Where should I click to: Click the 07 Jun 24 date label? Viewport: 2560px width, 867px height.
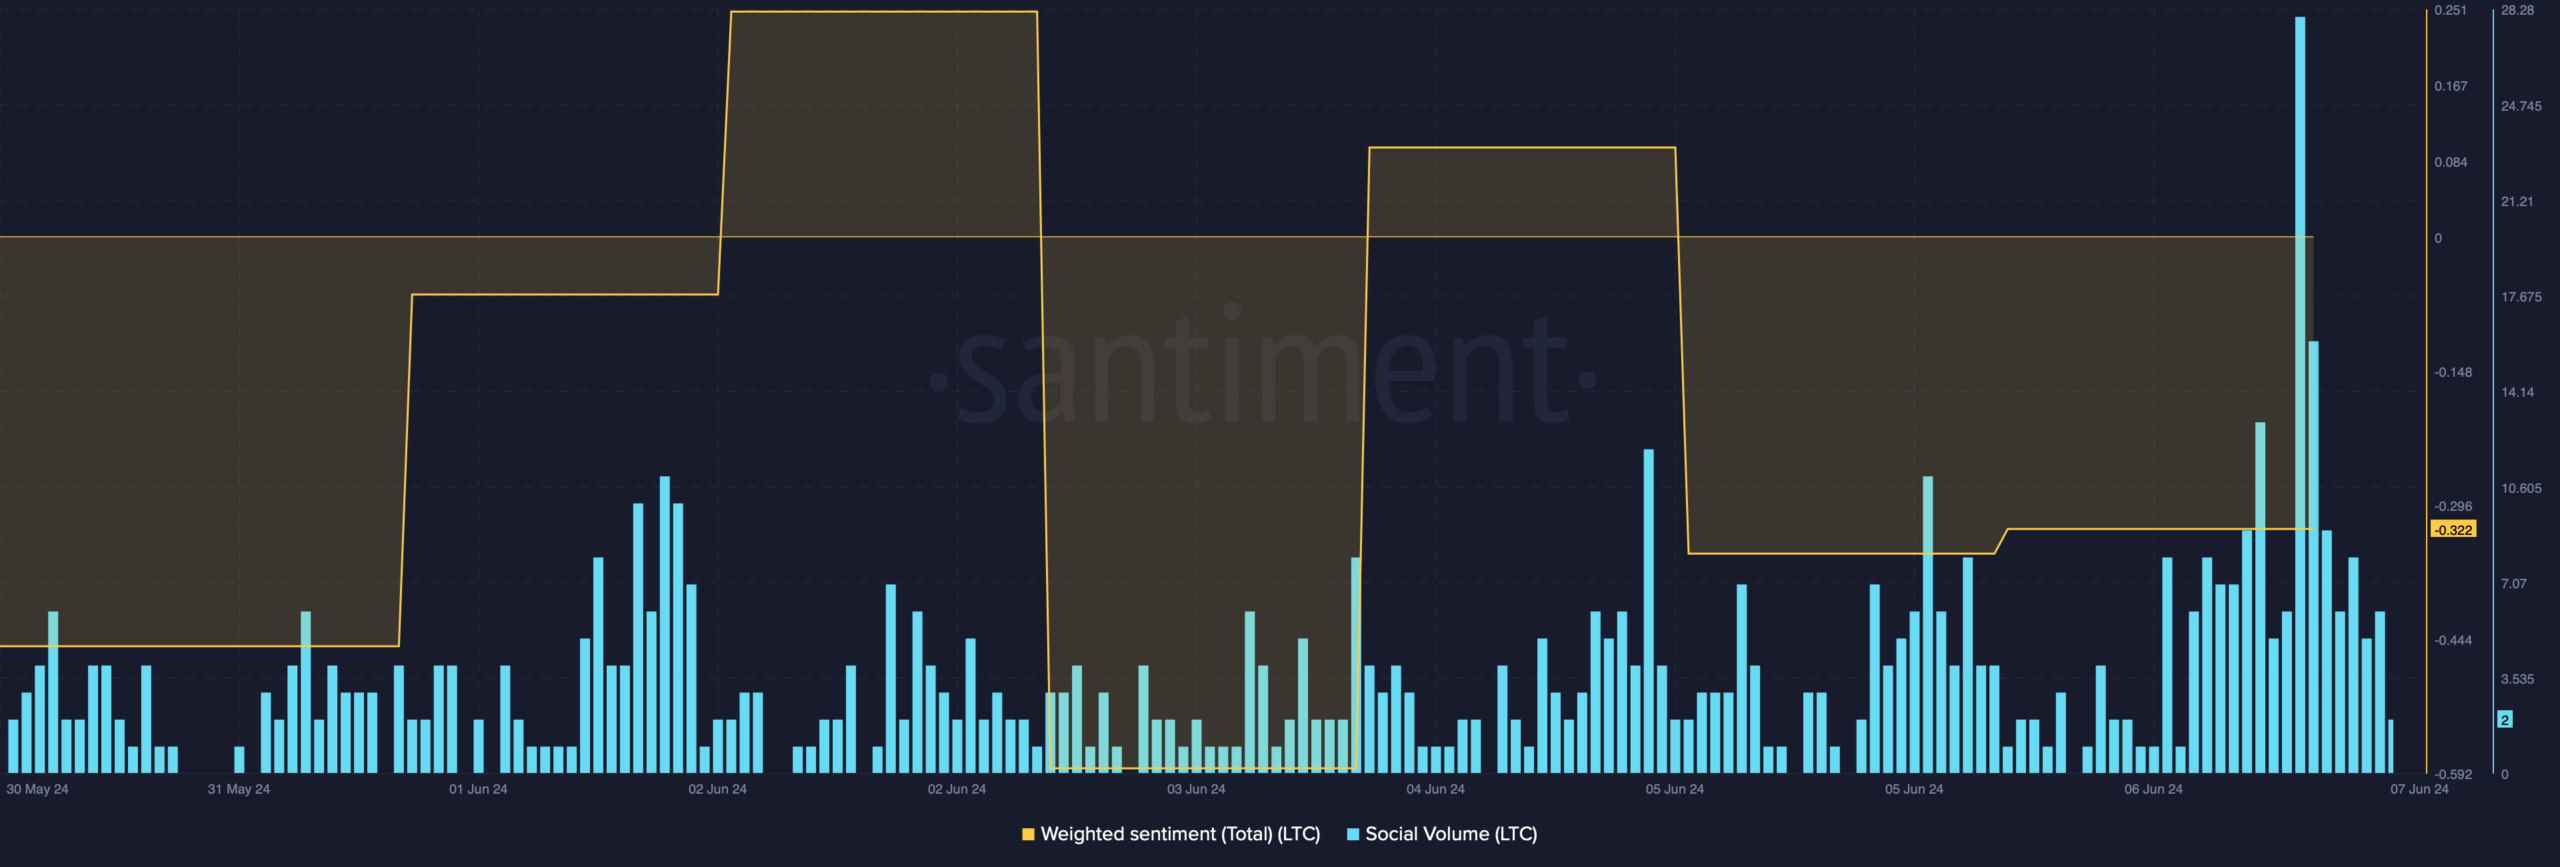pyautogui.click(x=2419, y=789)
